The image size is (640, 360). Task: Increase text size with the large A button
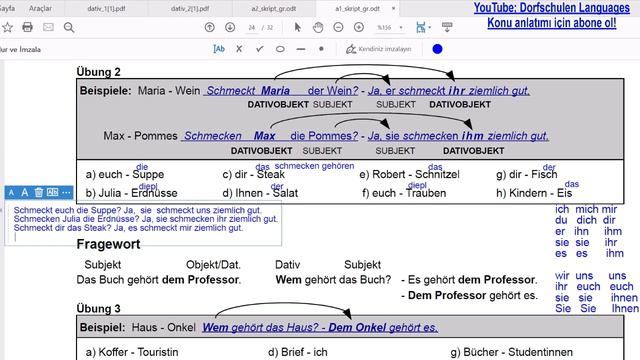click(x=24, y=192)
